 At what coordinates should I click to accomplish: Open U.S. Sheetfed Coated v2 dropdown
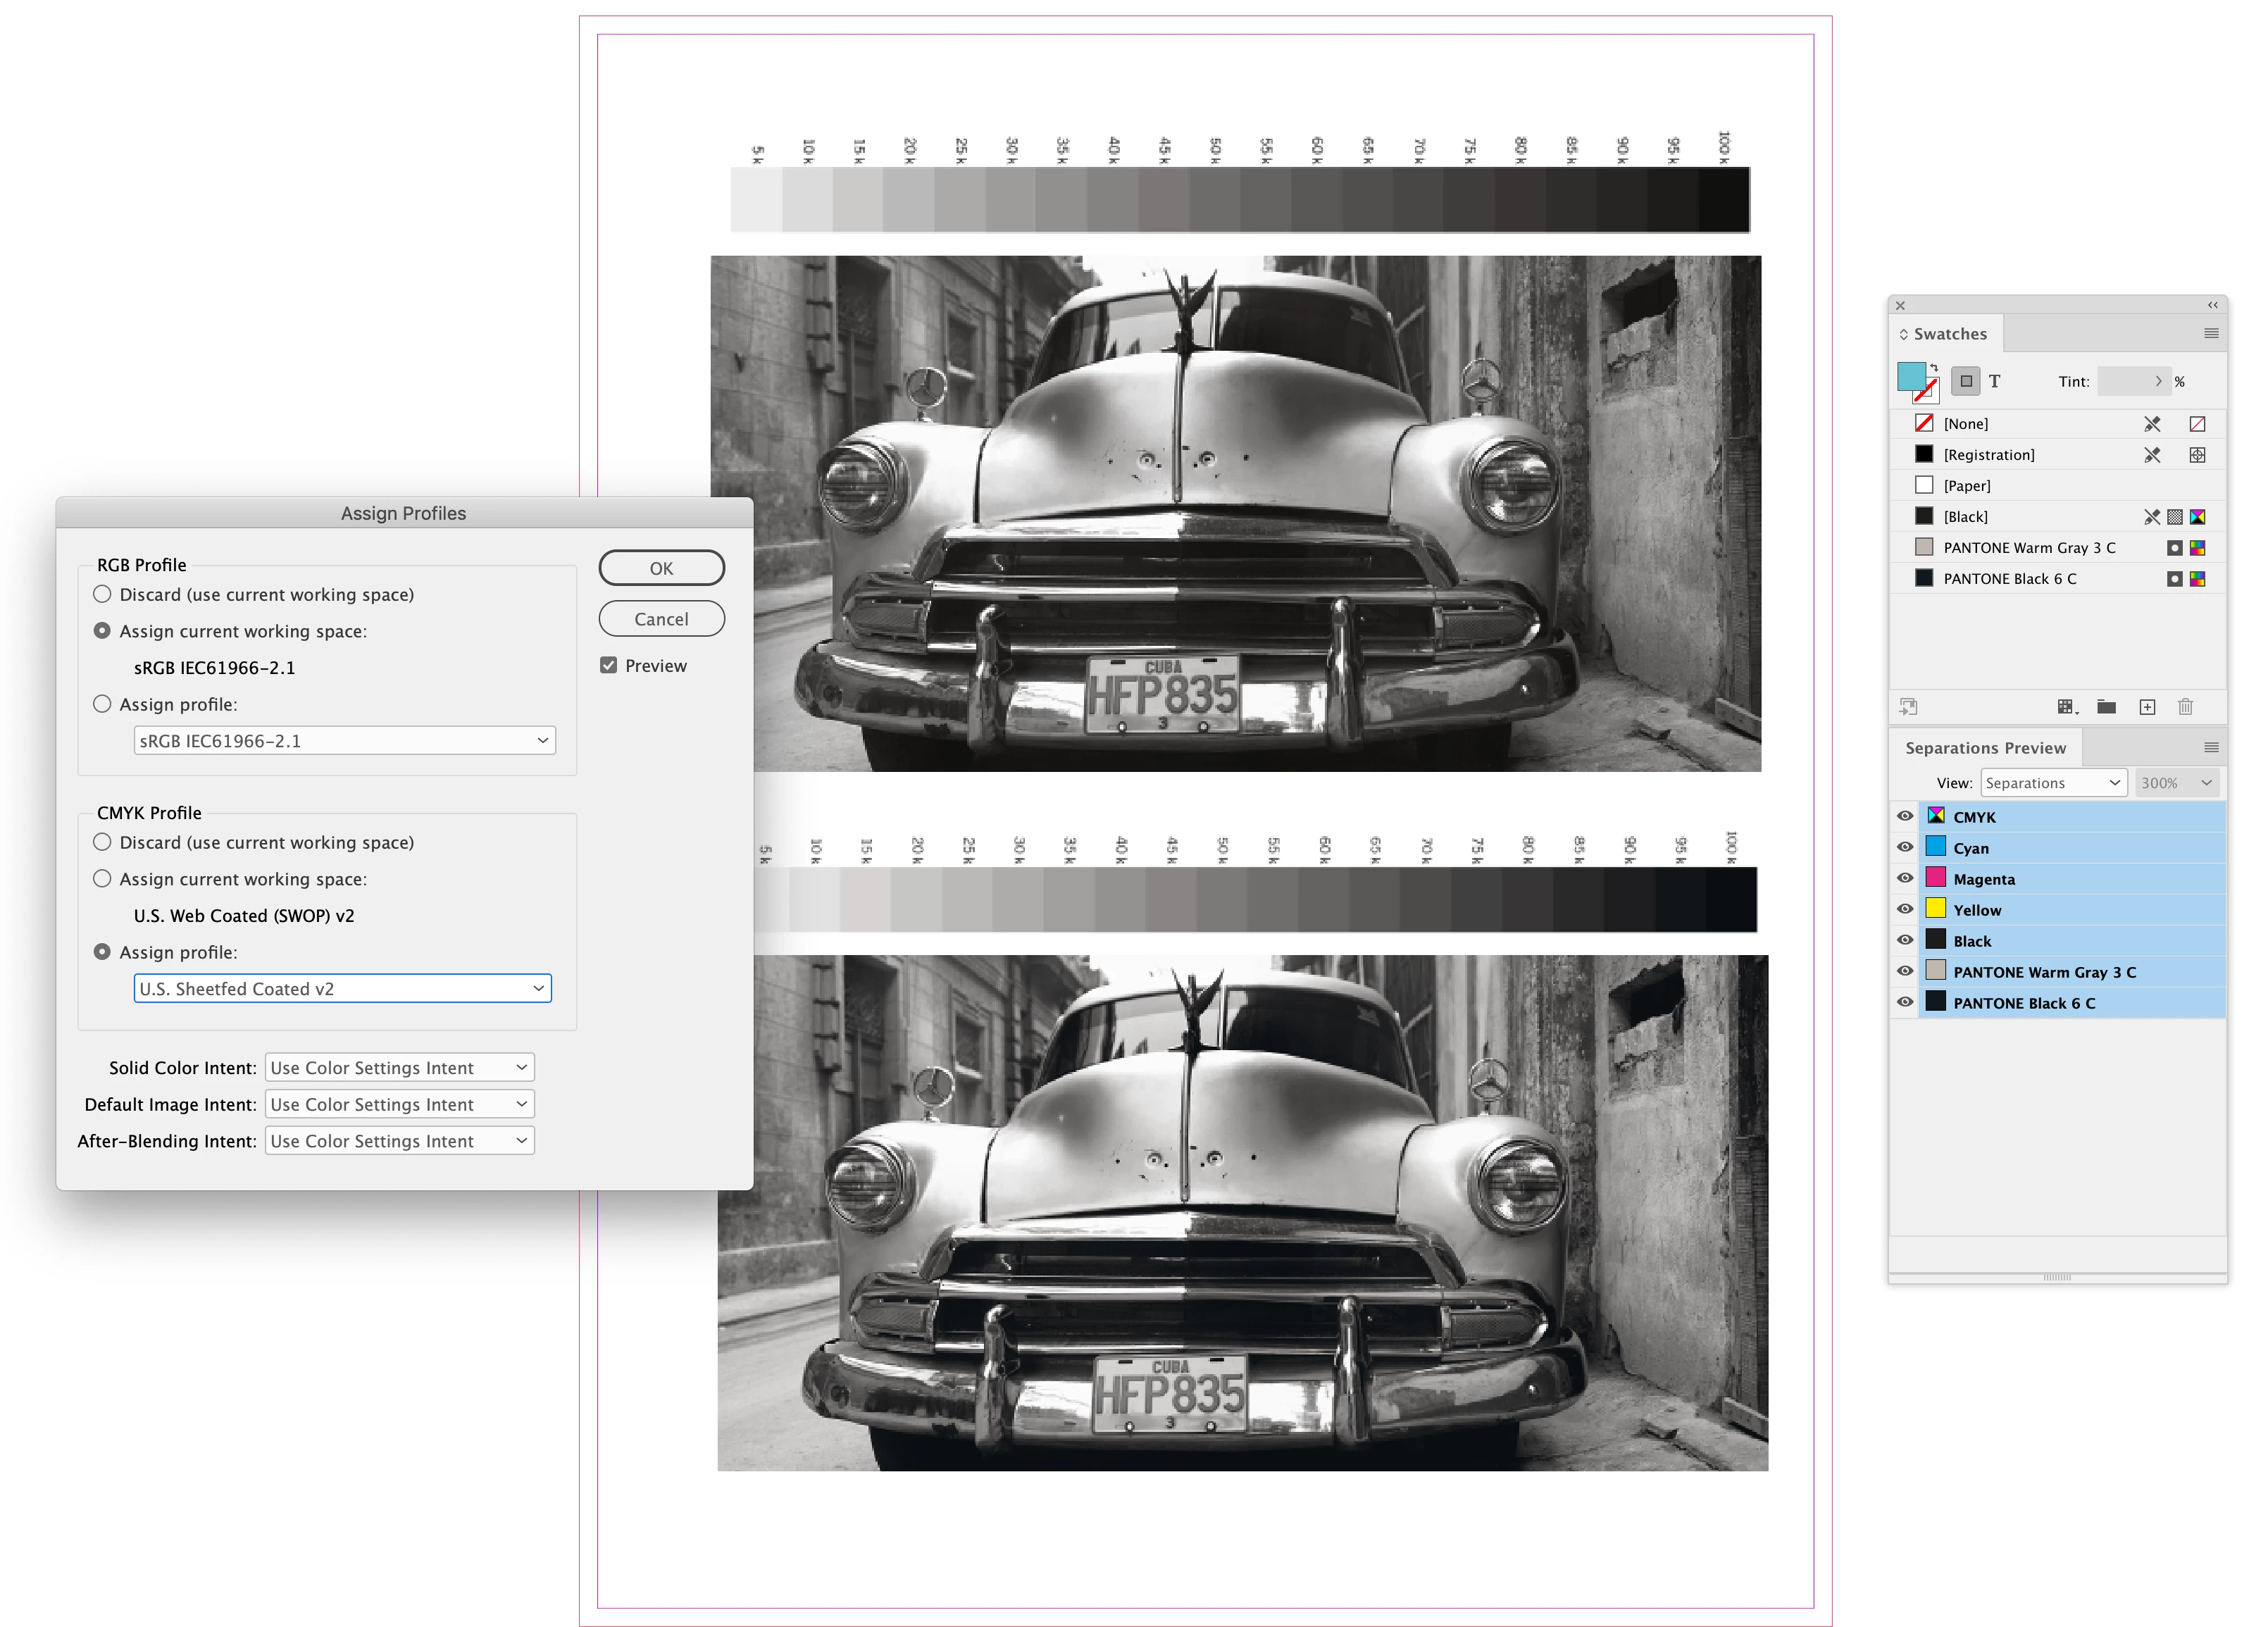342,989
